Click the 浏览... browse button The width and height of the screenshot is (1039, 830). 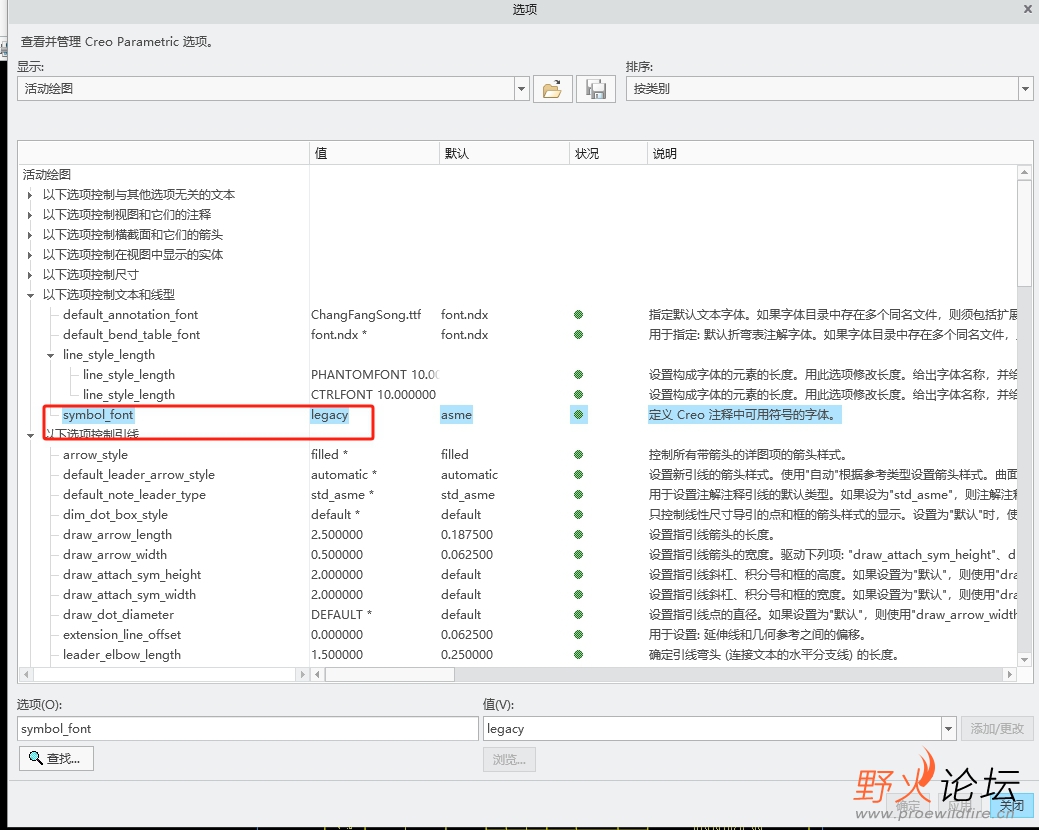pyautogui.click(x=509, y=760)
